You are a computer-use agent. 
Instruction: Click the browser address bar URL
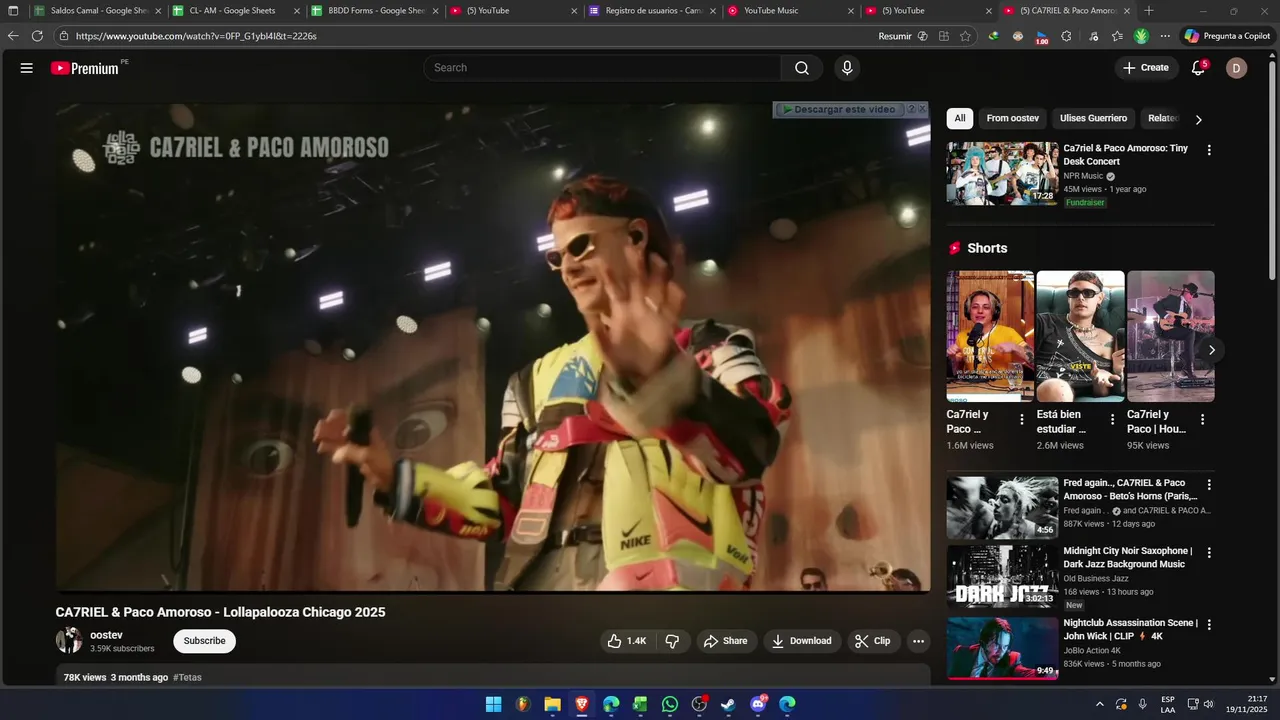[x=196, y=36]
